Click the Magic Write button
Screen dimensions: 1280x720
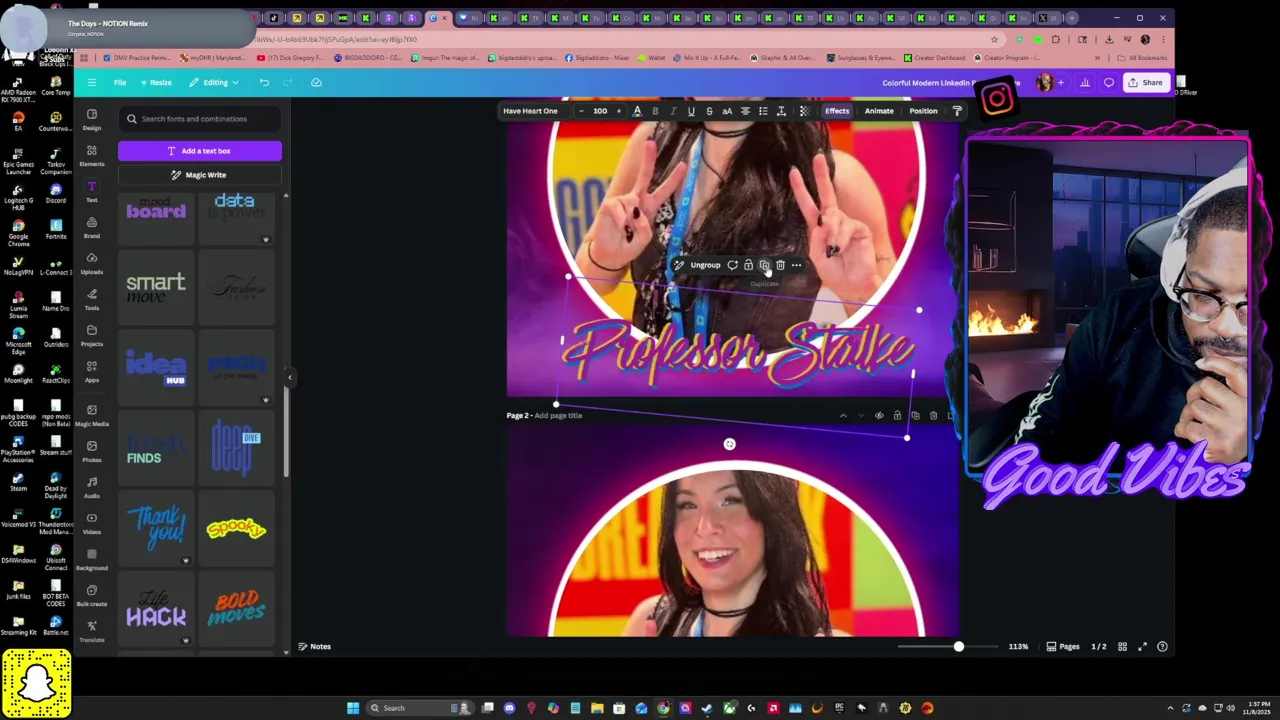pos(200,175)
